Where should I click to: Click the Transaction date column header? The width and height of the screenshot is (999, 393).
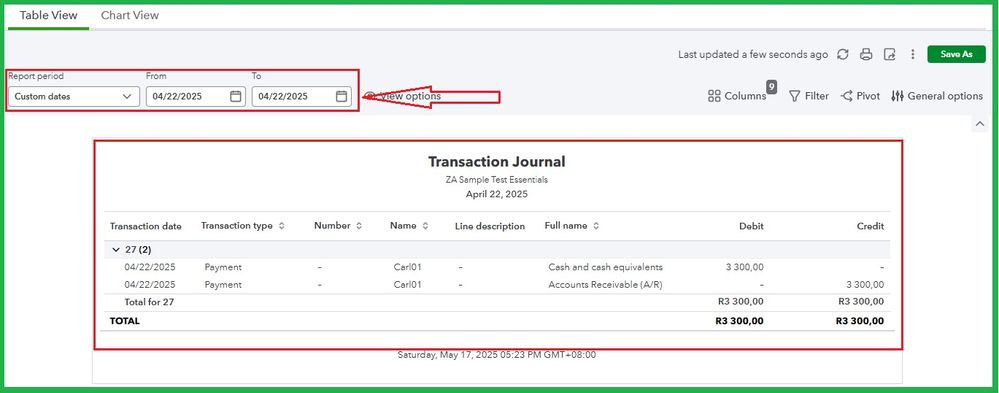pos(145,226)
